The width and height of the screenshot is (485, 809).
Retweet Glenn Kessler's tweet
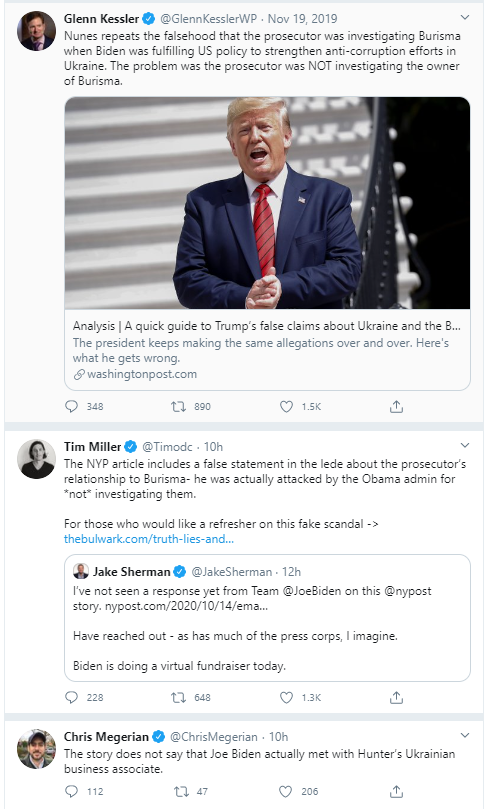pyautogui.click(x=179, y=407)
